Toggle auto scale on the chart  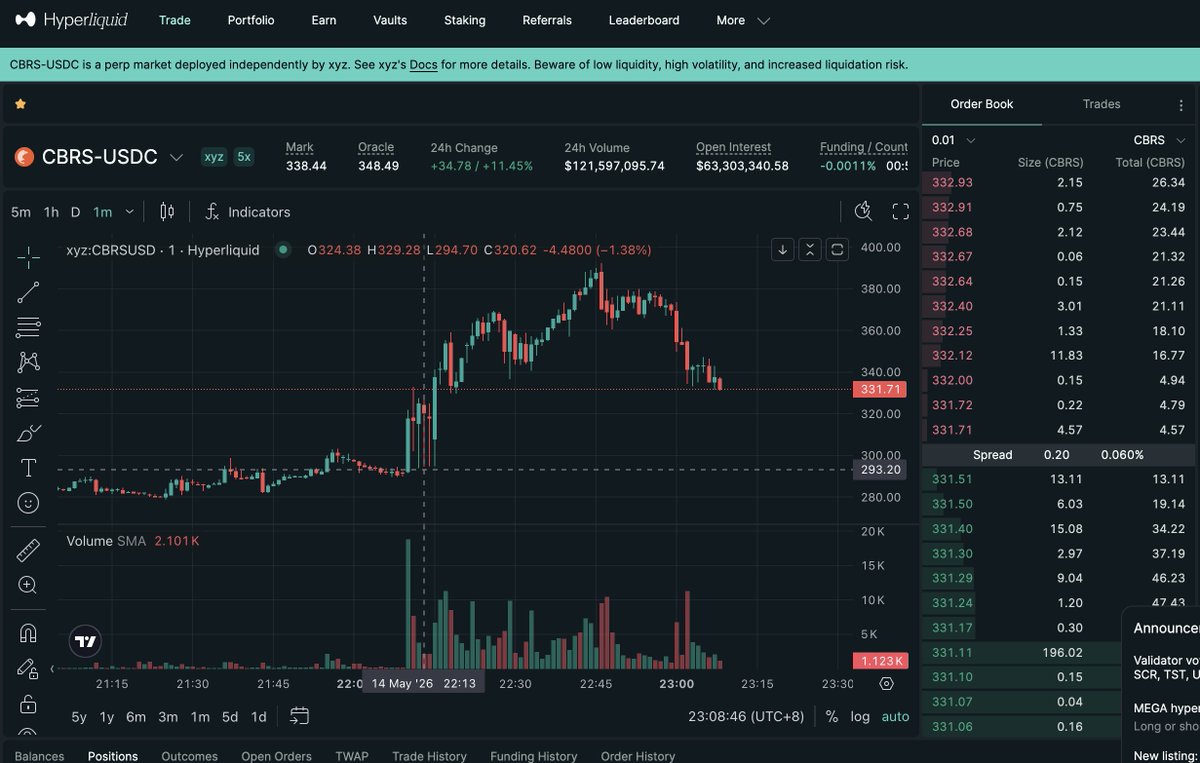pyautogui.click(x=896, y=717)
